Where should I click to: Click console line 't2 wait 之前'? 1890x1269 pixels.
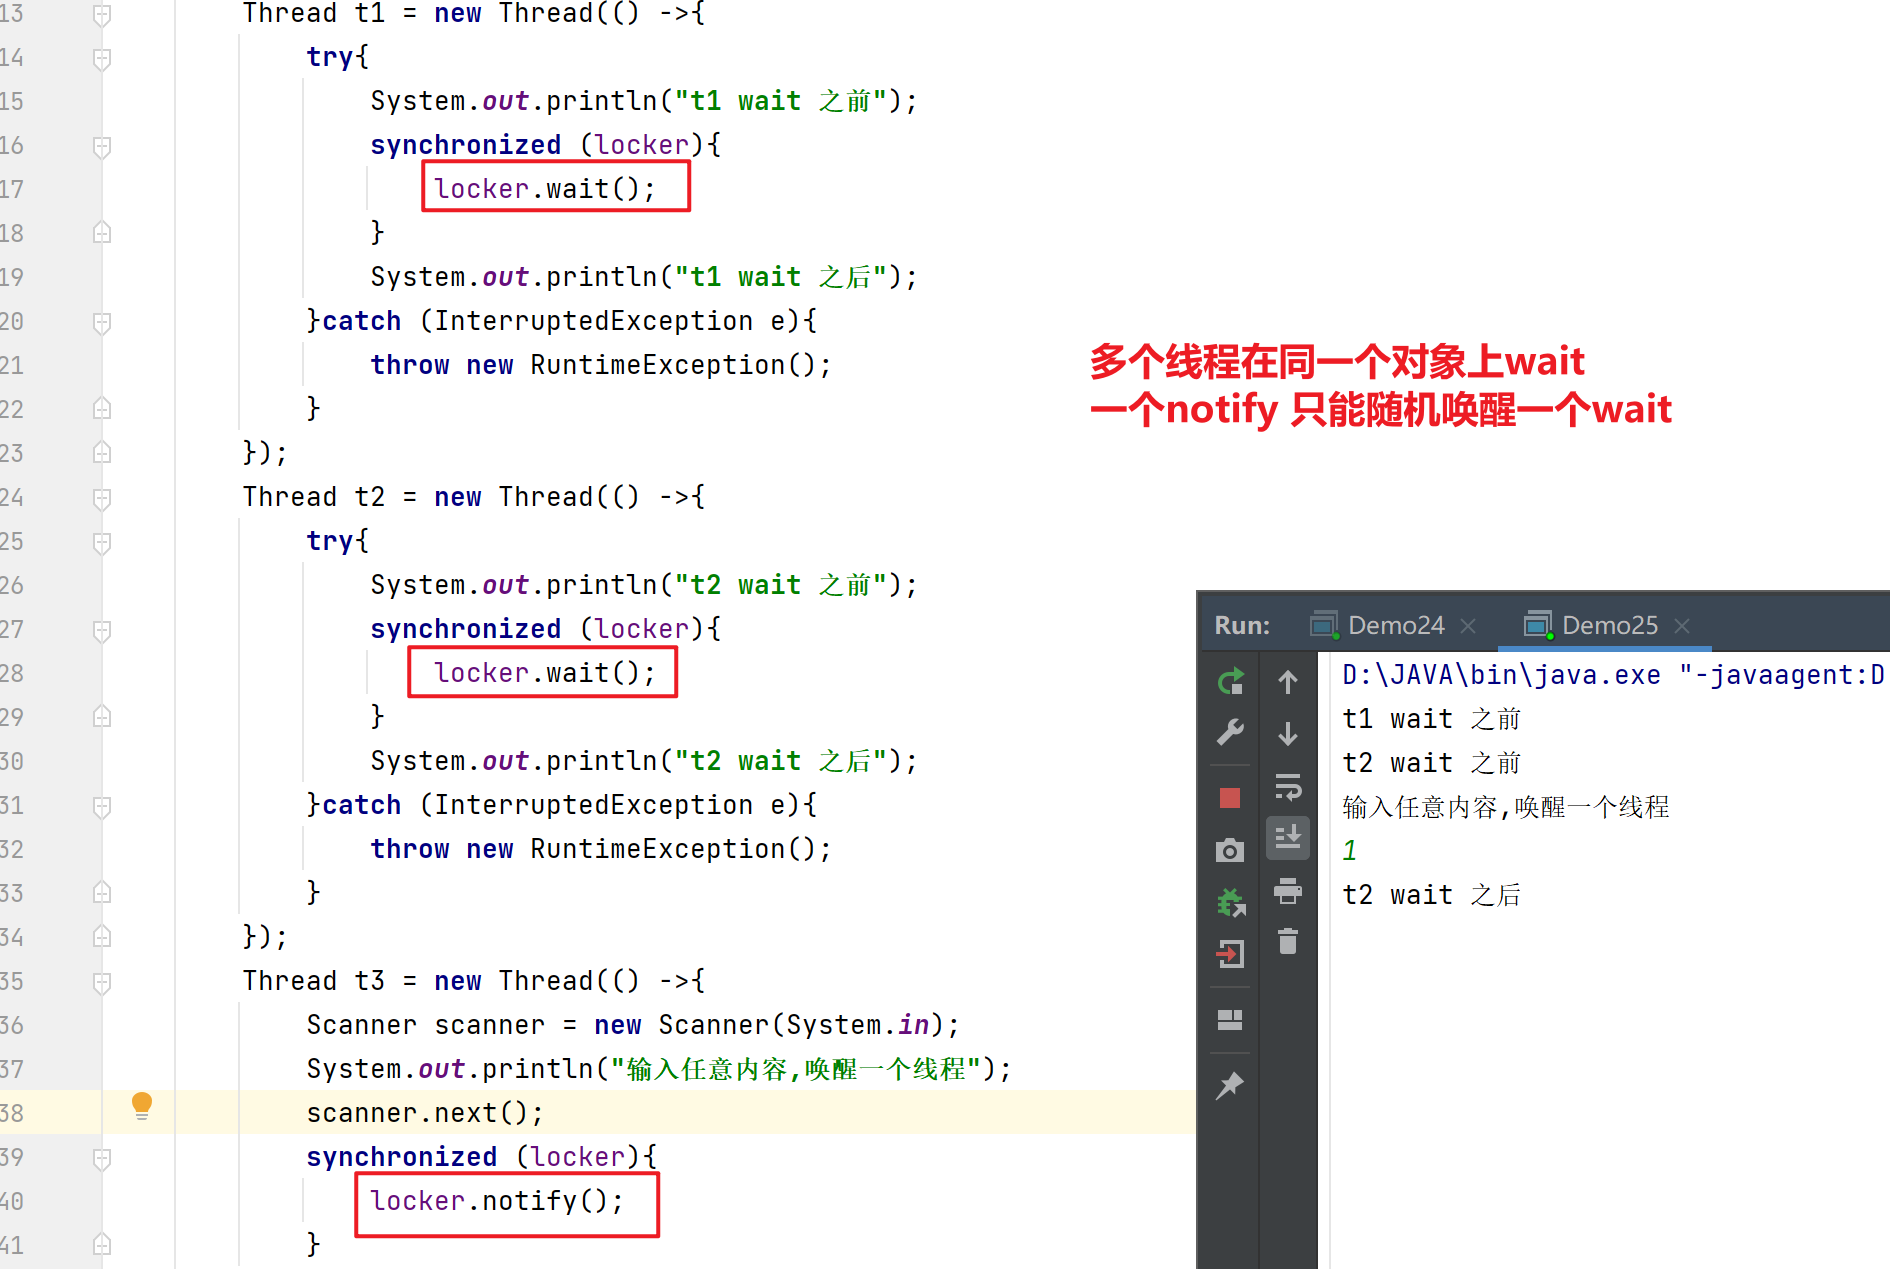pyautogui.click(x=1431, y=763)
